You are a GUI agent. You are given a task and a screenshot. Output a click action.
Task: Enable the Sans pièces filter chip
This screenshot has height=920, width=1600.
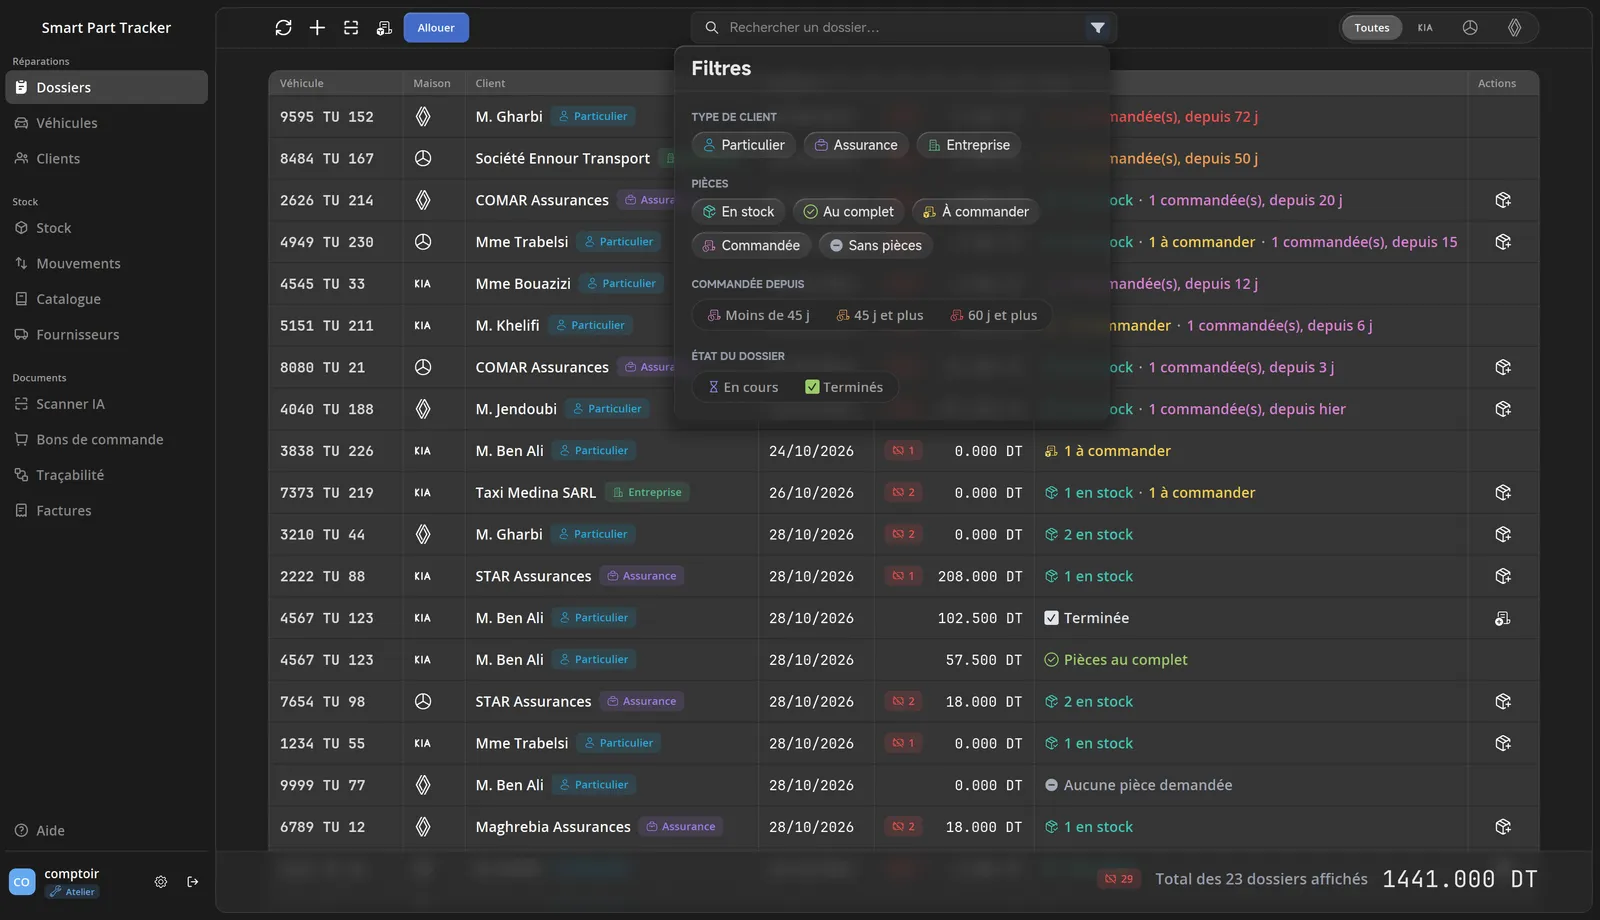[876, 246]
